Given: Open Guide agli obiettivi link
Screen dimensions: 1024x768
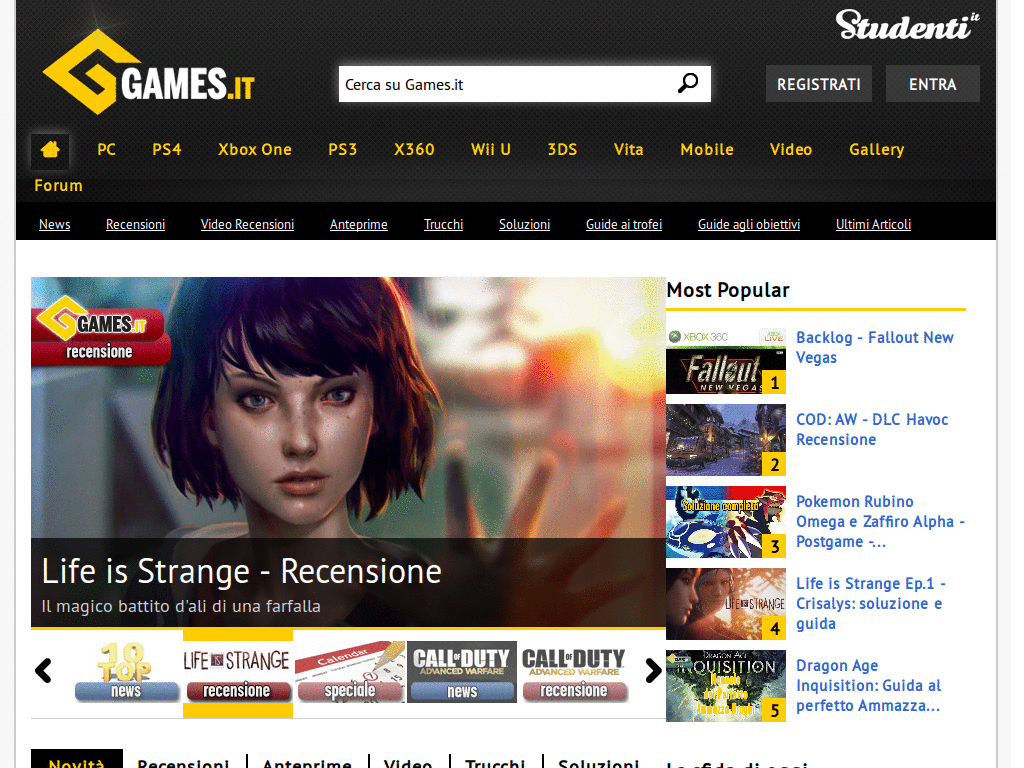Looking at the screenshot, I should 749,224.
